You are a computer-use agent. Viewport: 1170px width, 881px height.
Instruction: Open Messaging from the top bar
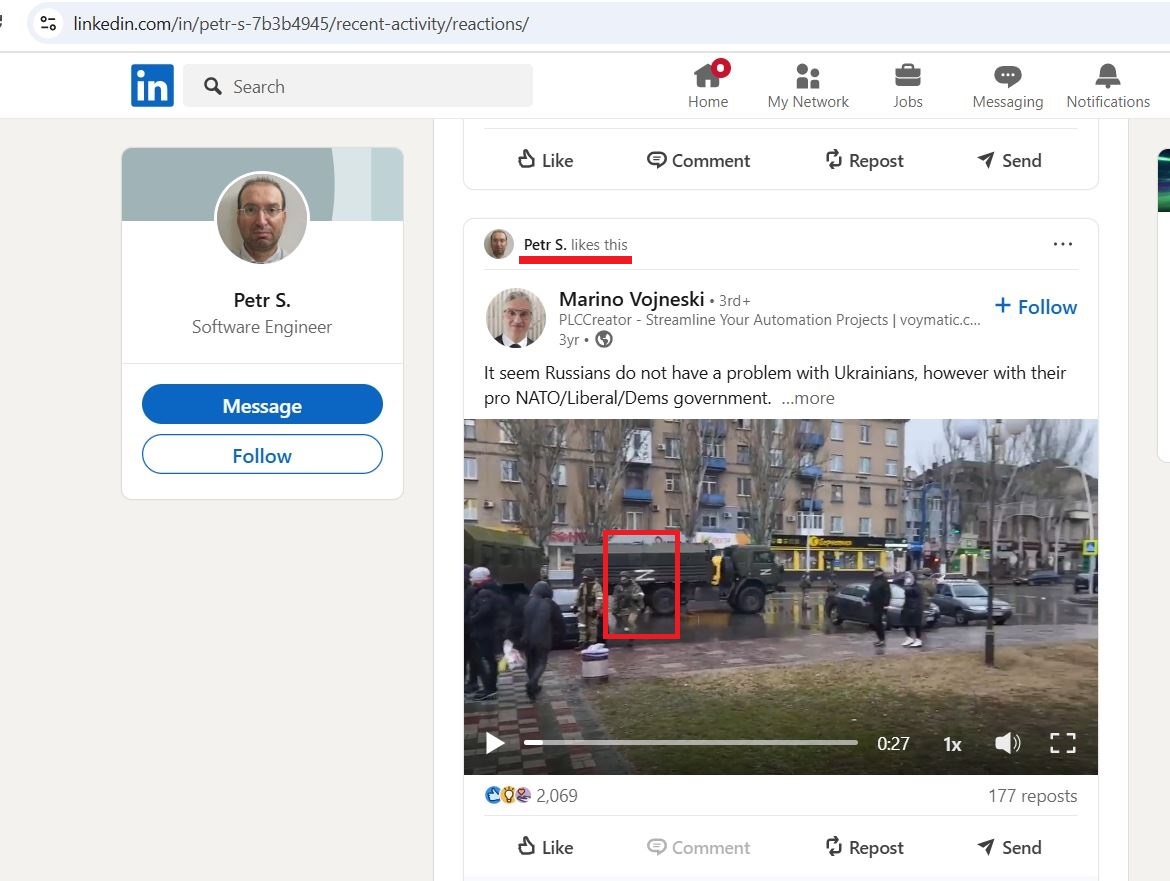[1007, 86]
